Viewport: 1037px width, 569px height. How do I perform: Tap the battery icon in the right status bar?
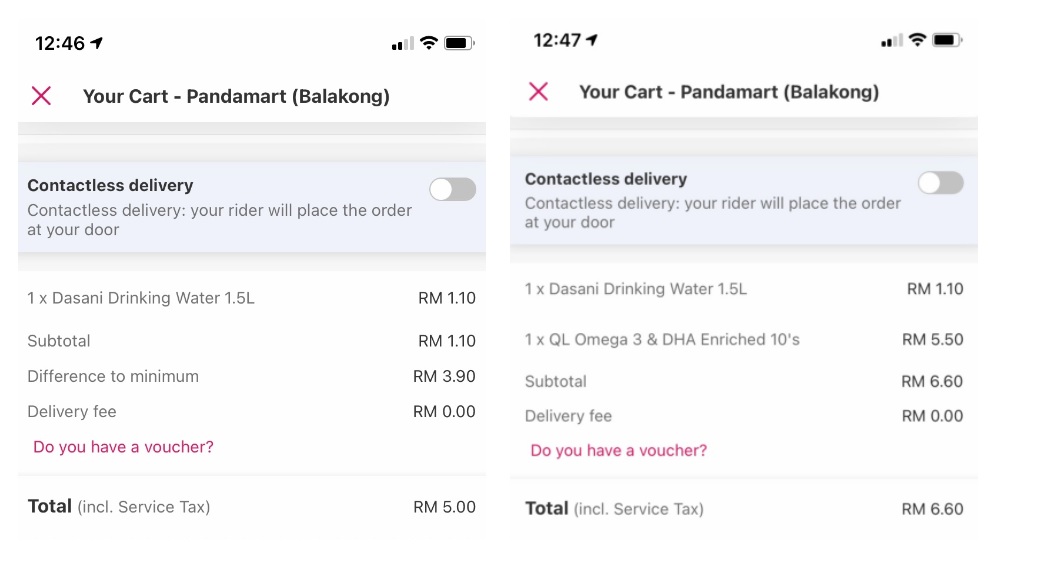946,40
